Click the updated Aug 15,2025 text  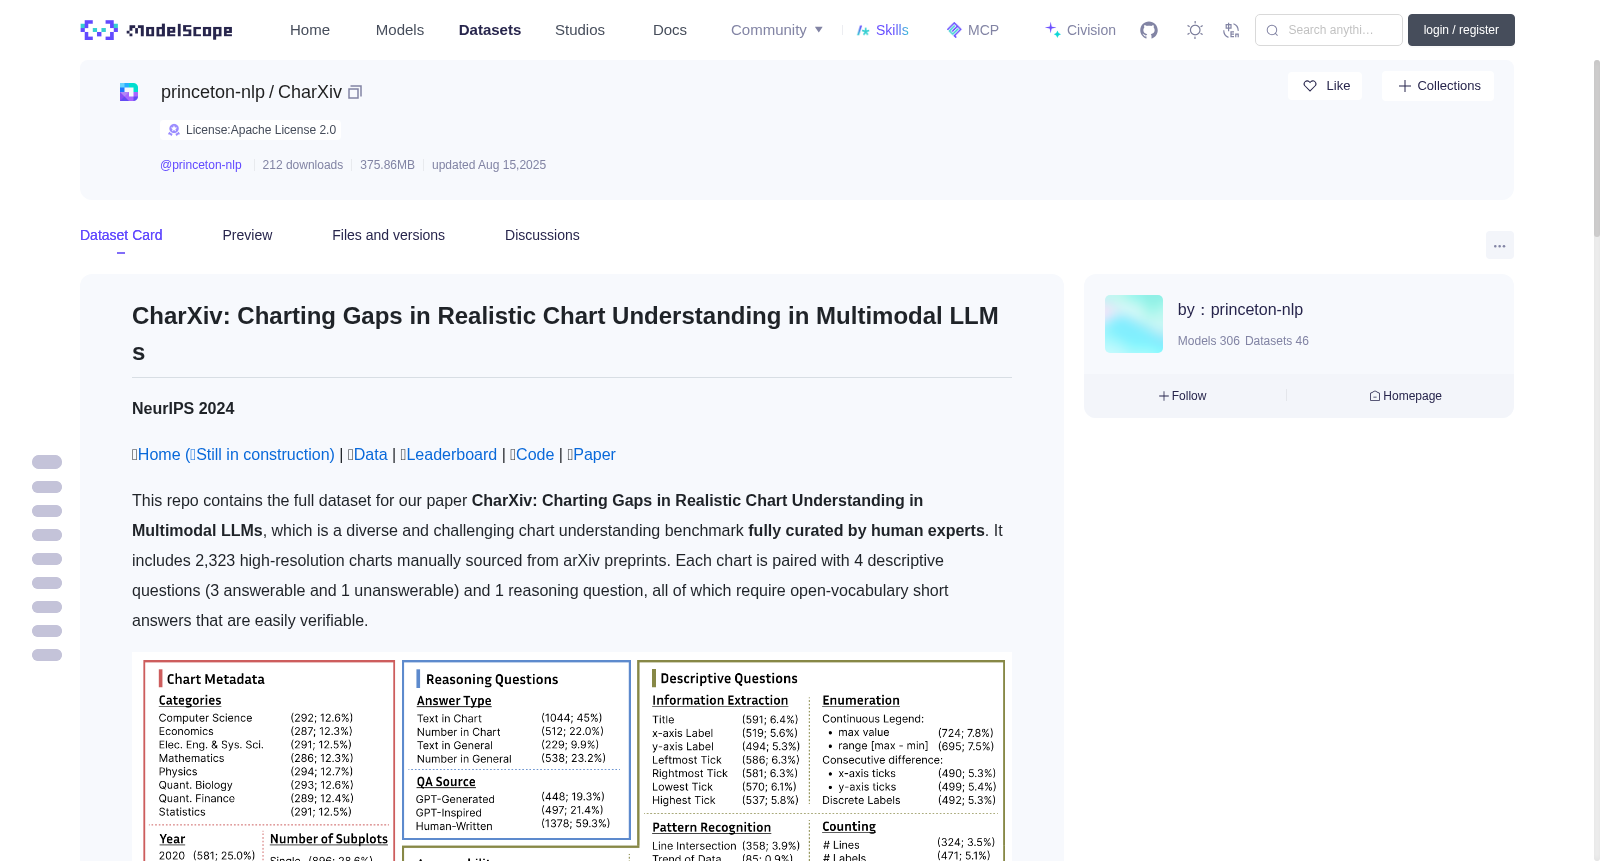click(x=489, y=165)
